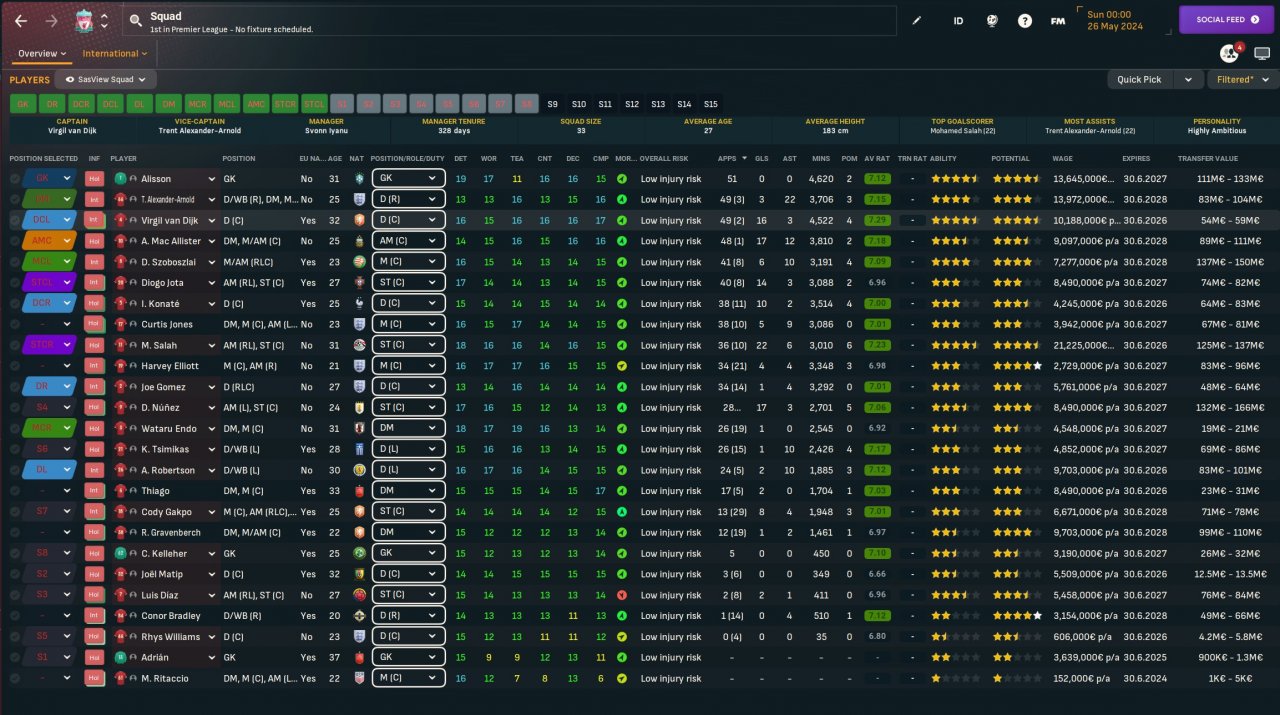Open the Filtered* dropdown
This screenshot has height=715, width=1280.
[1242, 79]
